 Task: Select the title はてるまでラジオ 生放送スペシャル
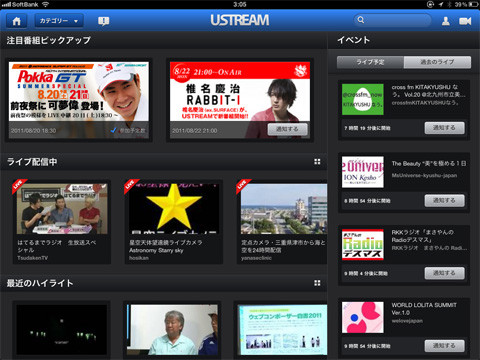pyautogui.click(x=57, y=246)
